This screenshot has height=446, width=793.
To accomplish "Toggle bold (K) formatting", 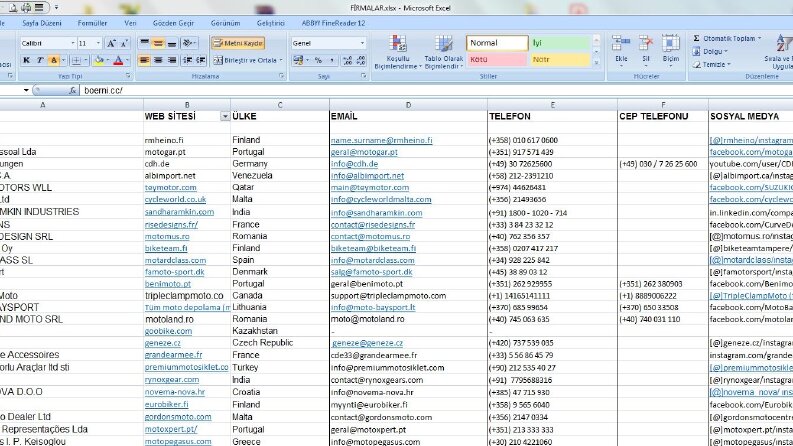I will click(26, 60).
